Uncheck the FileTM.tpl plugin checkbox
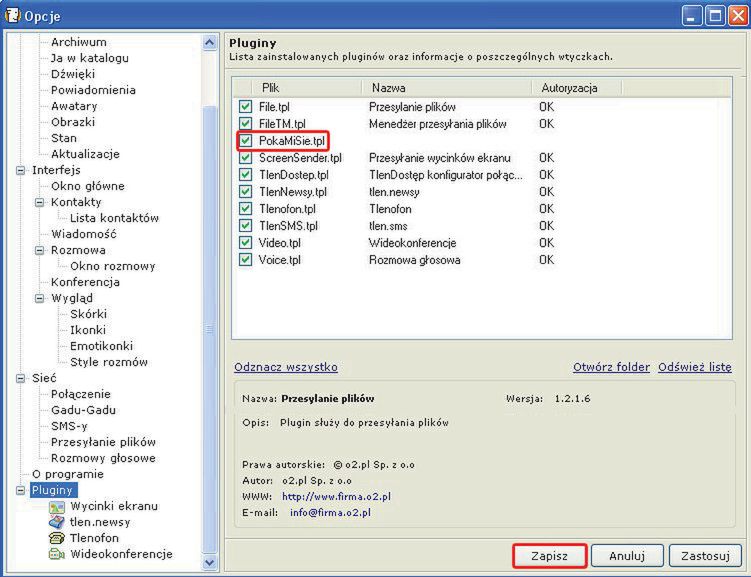This screenshot has width=751, height=577. click(245, 124)
